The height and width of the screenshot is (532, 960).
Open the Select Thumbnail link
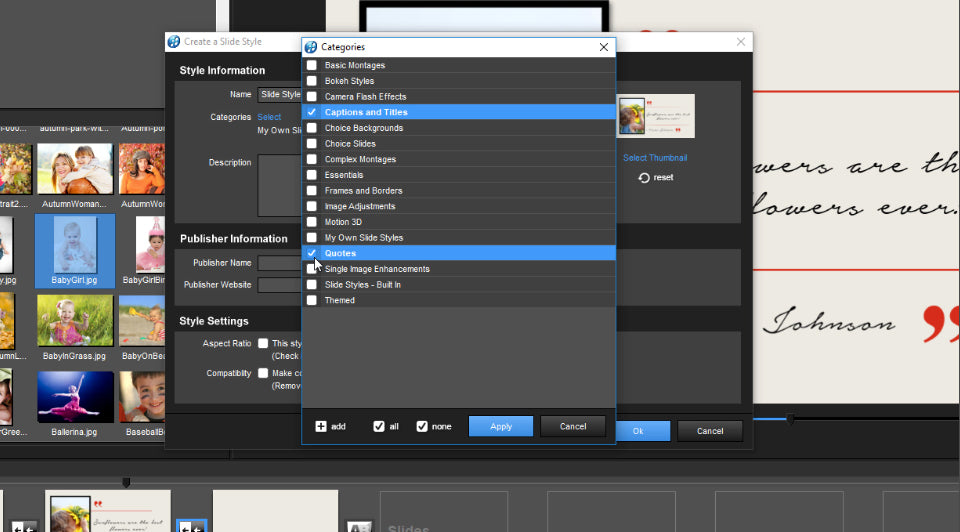tap(655, 158)
